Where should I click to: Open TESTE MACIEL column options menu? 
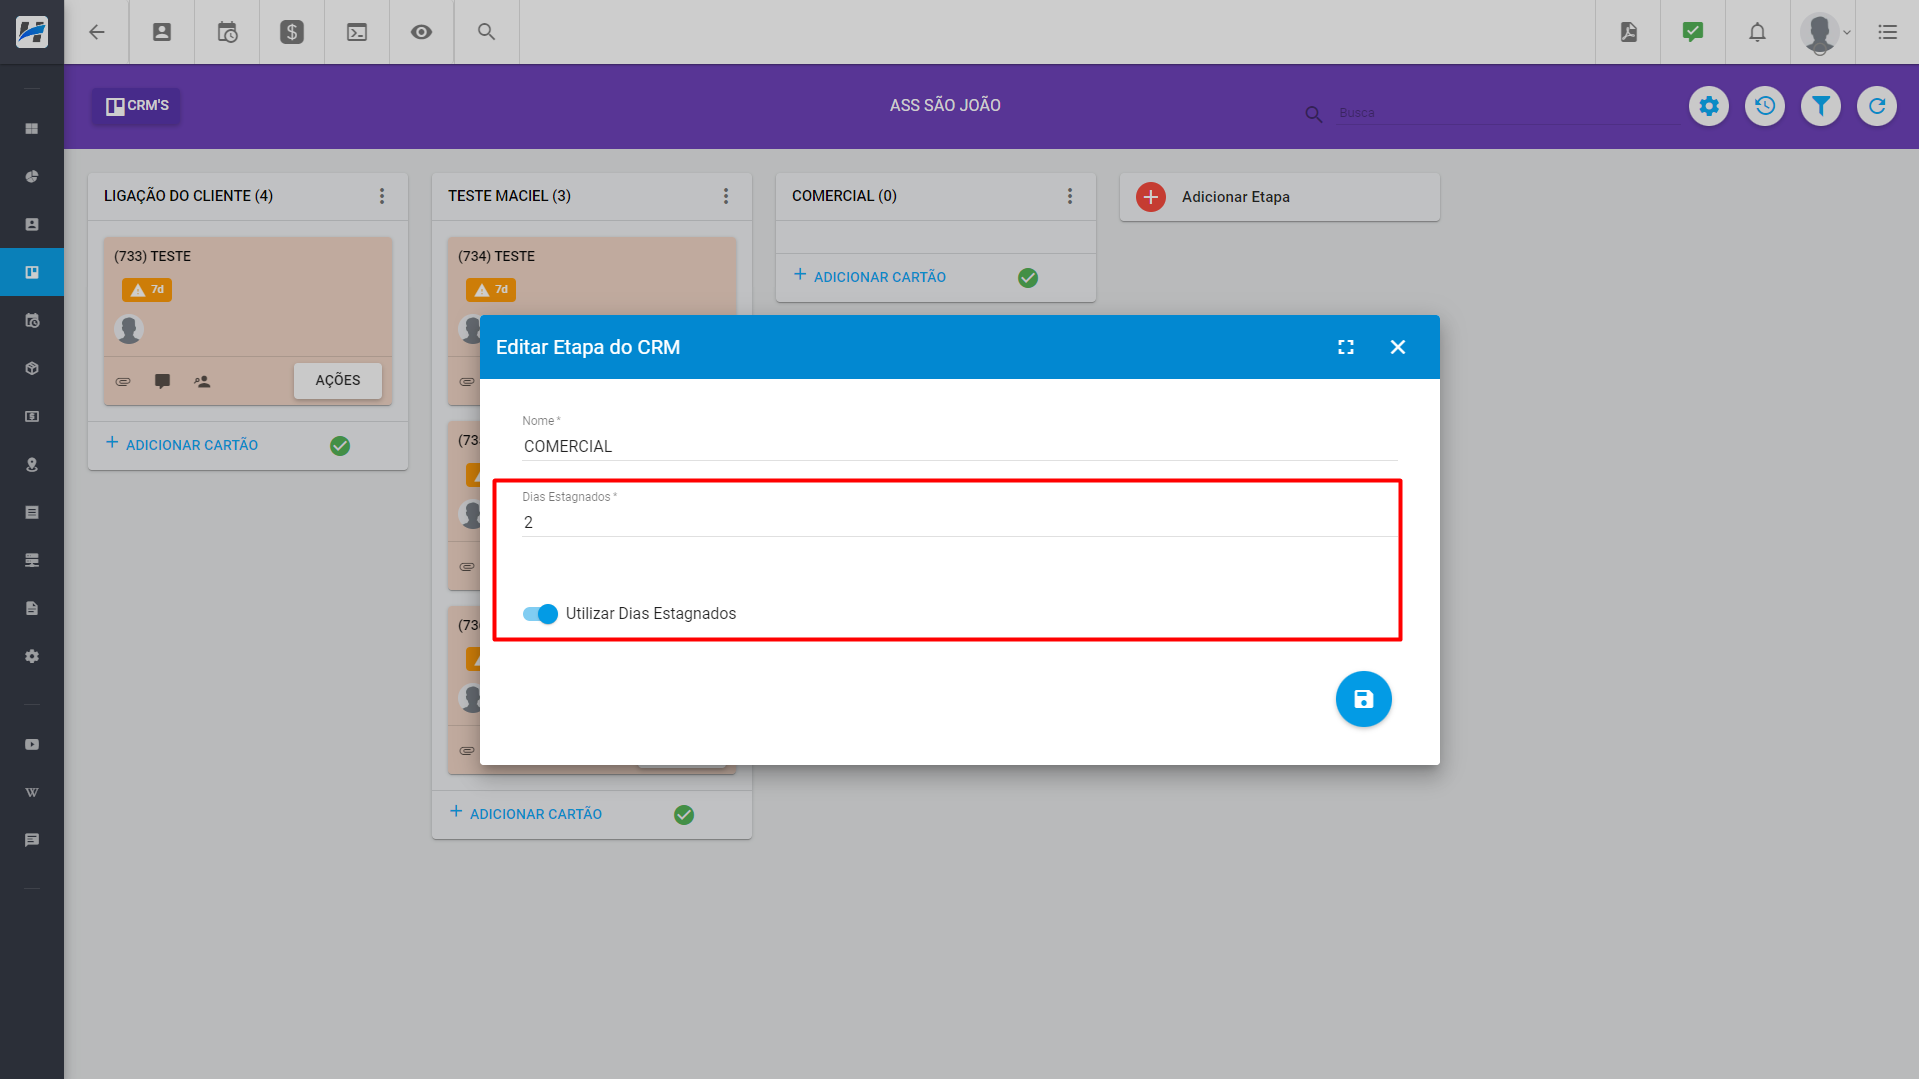[x=726, y=196]
